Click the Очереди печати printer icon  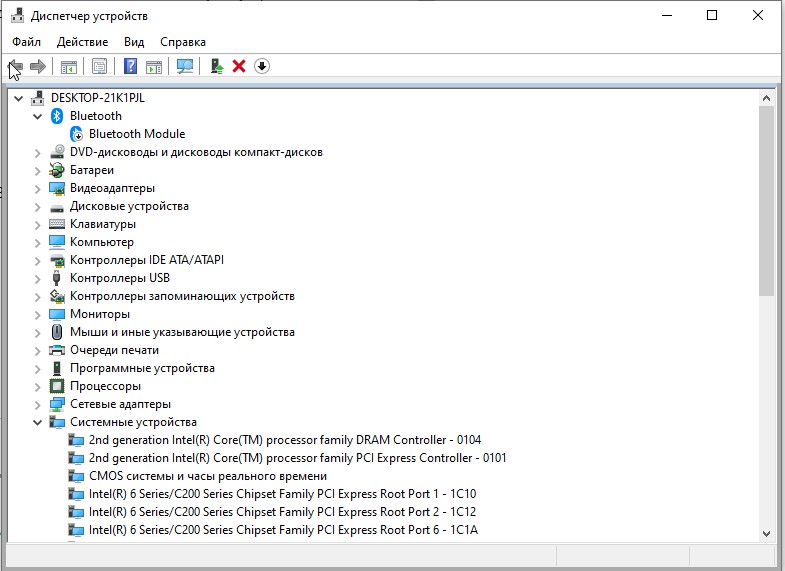(57, 350)
